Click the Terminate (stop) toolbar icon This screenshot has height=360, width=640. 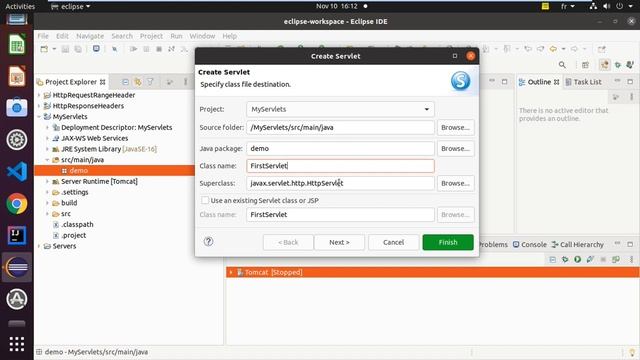(x=159, y=49)
